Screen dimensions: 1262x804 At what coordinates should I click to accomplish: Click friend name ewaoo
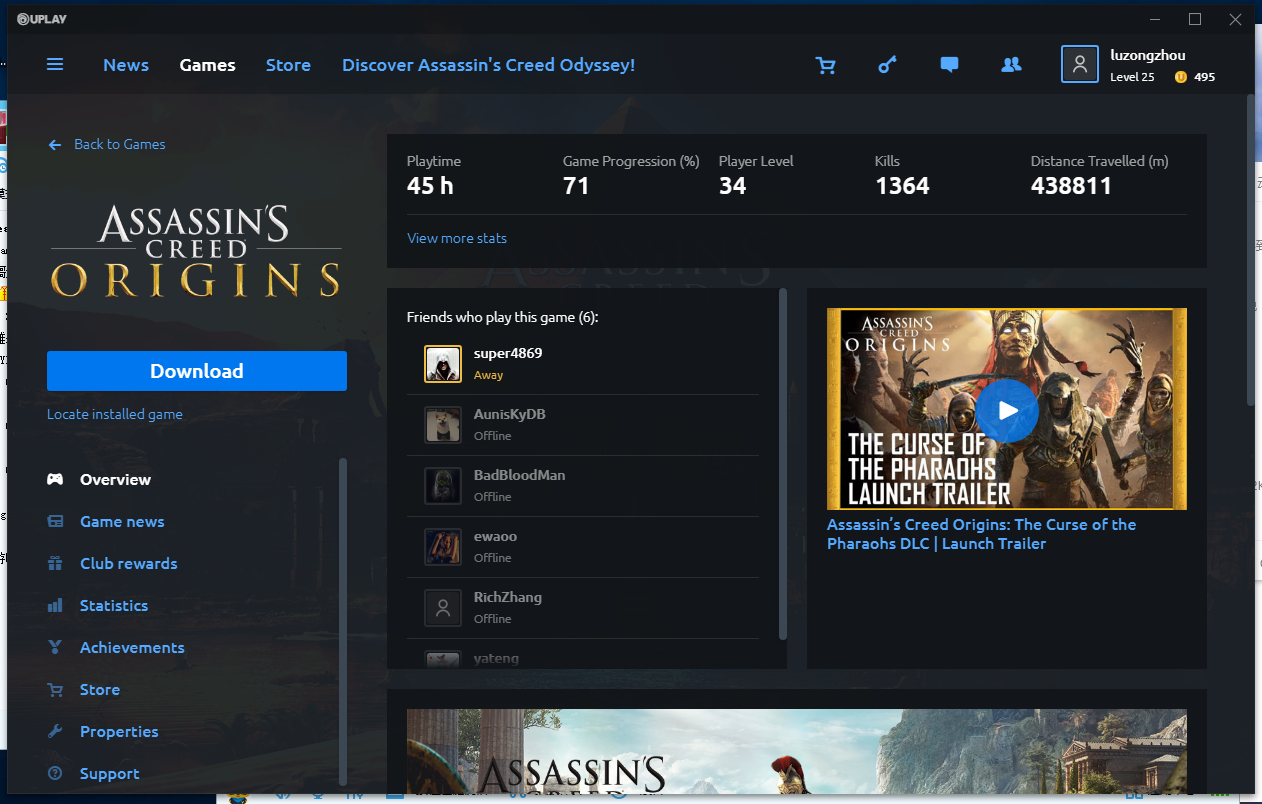[495, 536]
